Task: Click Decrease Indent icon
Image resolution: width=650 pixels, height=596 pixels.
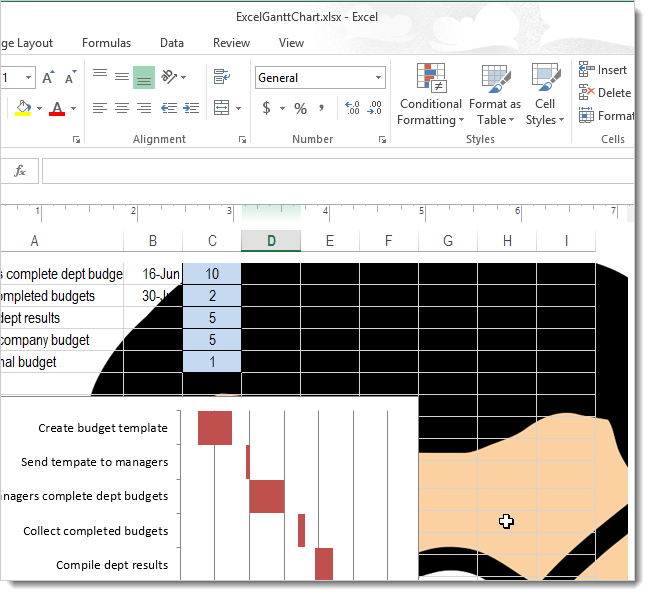Action: (169, 109)
